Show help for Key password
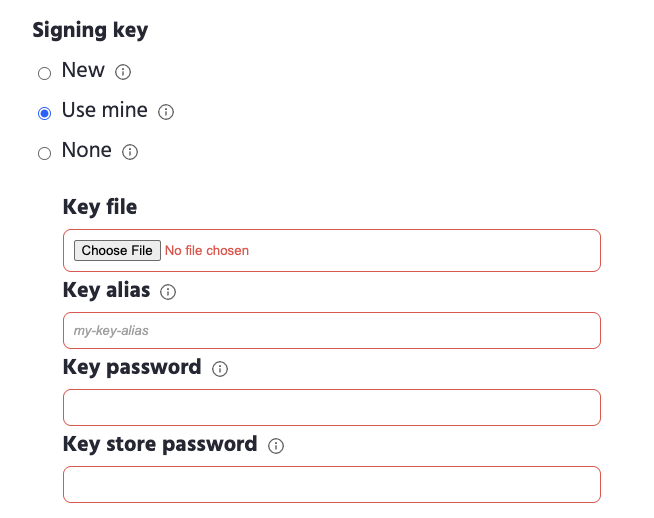 point(220,369)
